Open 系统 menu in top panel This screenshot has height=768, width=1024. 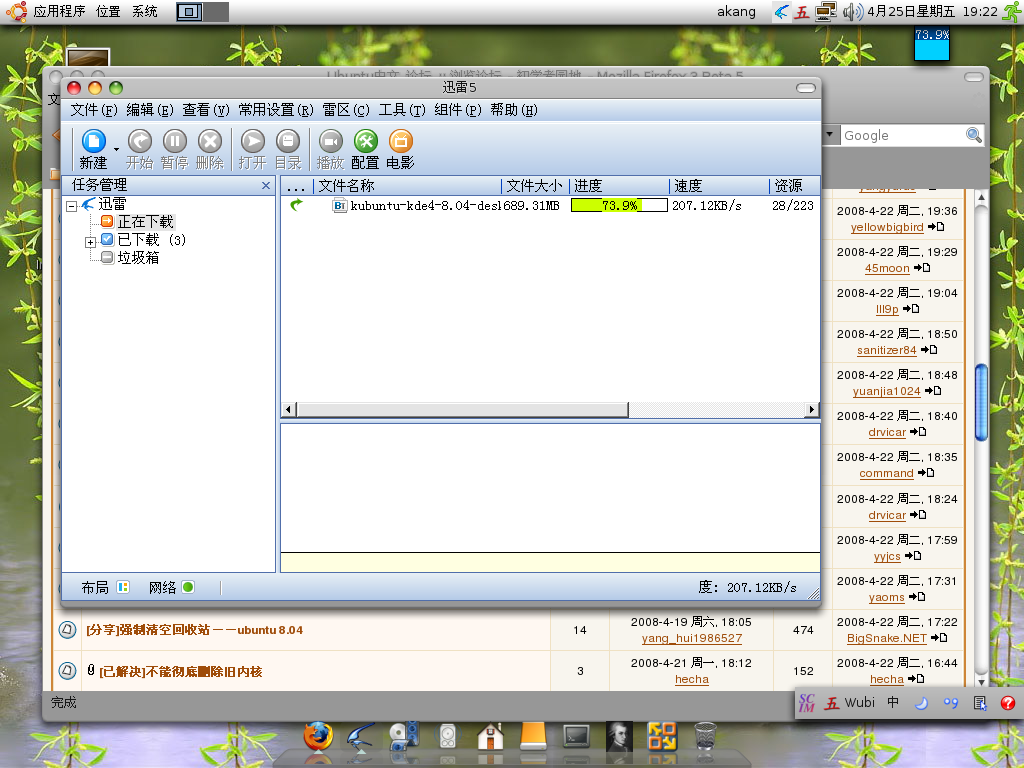point(144,11)
